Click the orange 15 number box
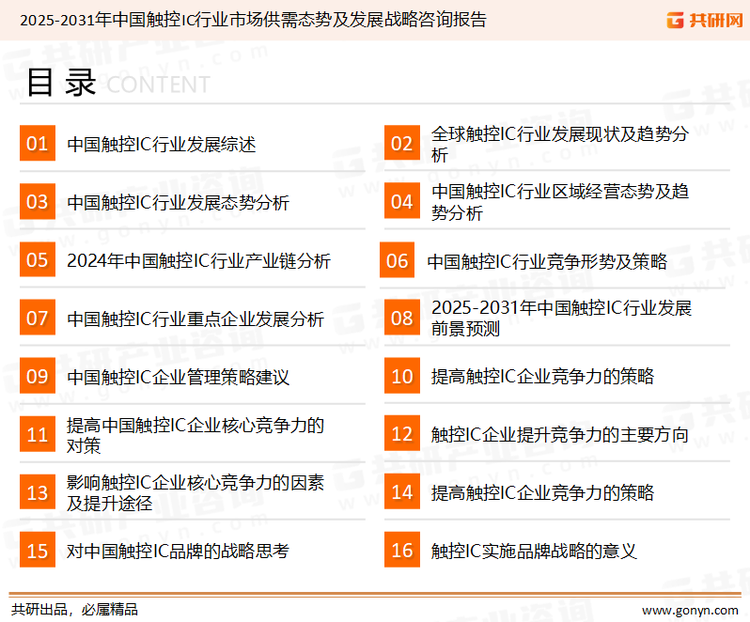 [37, 550]
